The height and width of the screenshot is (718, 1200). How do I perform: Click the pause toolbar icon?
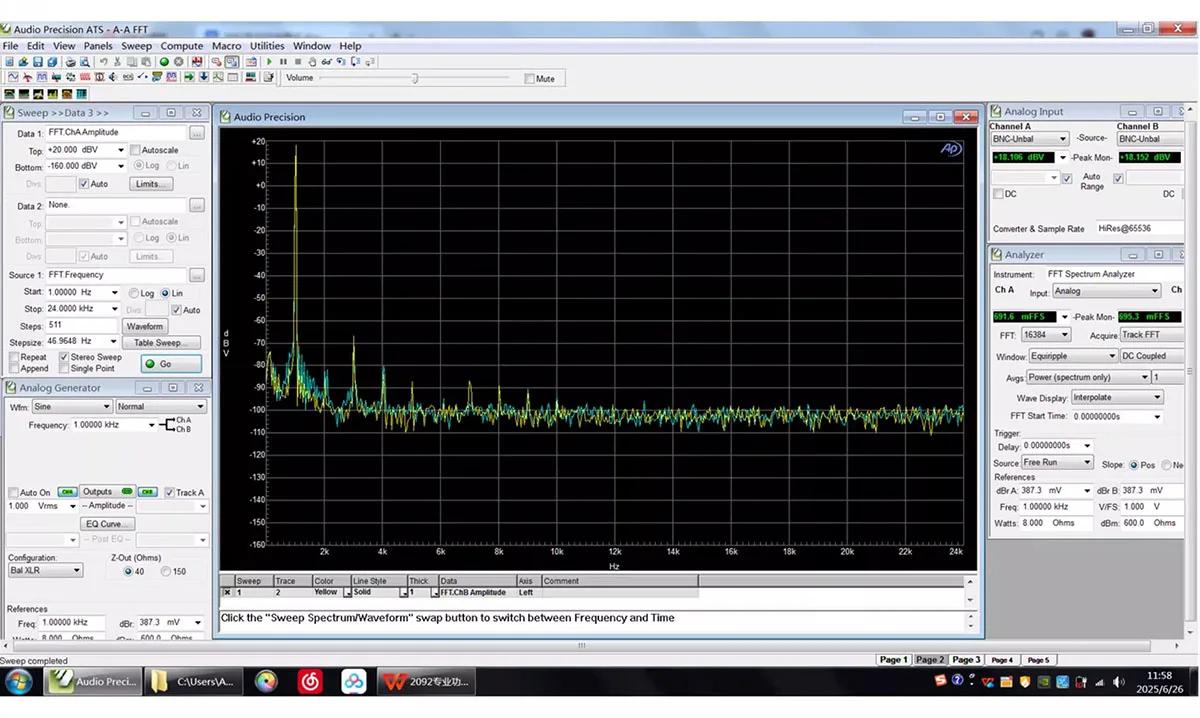(283, 62)
